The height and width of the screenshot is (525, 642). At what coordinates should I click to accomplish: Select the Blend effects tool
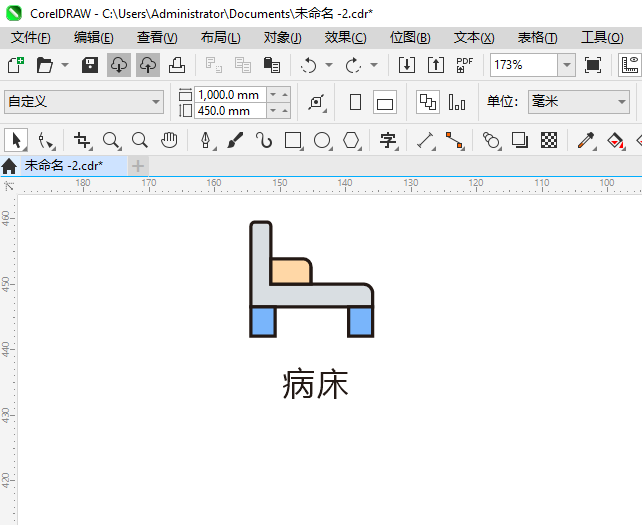click(491, 140)
